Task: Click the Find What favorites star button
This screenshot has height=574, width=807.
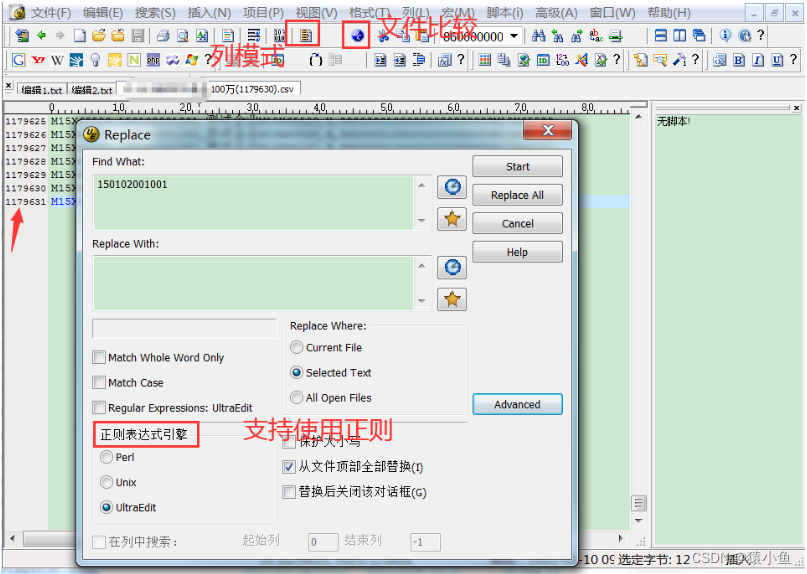Action: tap(452, 219)
